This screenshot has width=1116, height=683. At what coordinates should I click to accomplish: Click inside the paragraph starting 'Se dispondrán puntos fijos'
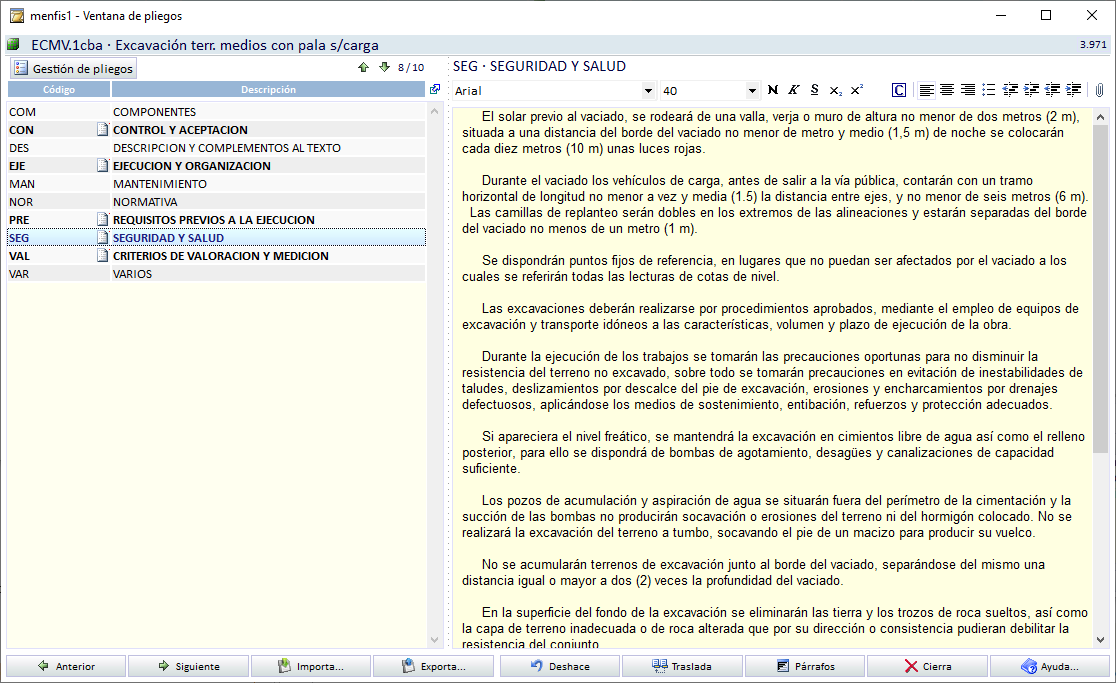[764, 268]
